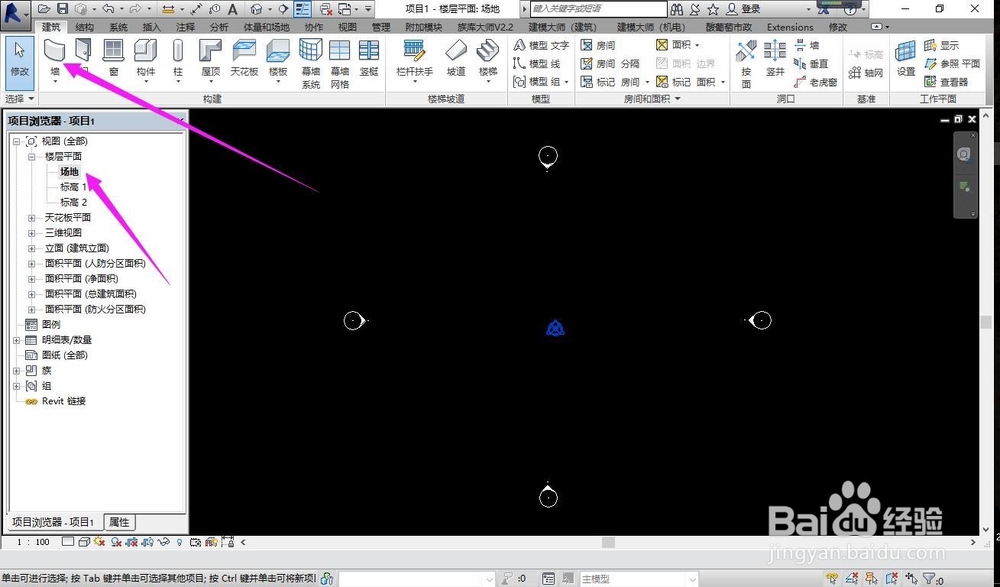Click the Save icon in quick access toolbar

62,9
